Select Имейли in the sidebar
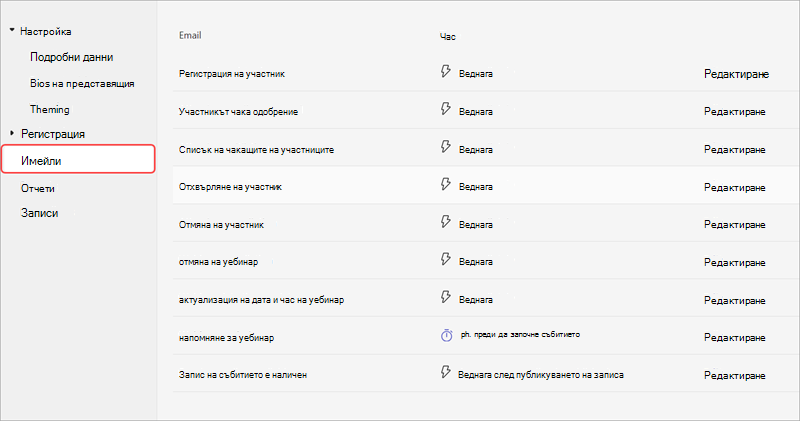Screen dimensions: 800x421 point(78,159)
